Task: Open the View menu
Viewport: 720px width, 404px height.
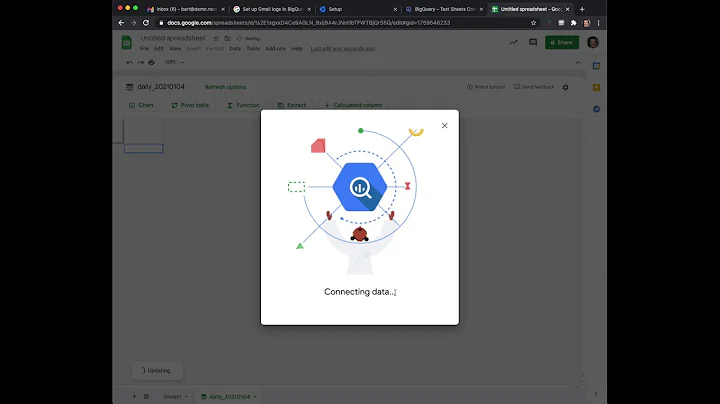Action: [175, 49]
